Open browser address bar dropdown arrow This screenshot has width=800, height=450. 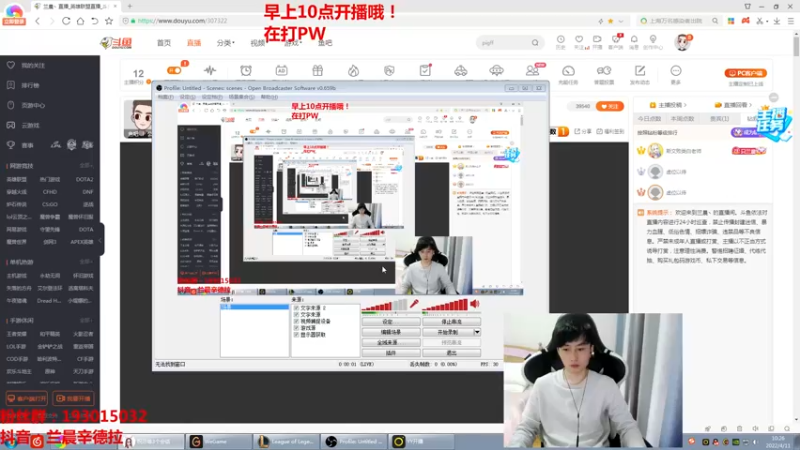[621, 21]
